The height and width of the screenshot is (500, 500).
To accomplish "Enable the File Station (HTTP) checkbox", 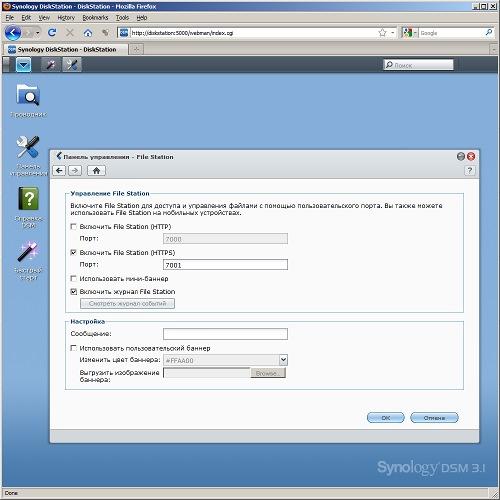I will (73, 227).
